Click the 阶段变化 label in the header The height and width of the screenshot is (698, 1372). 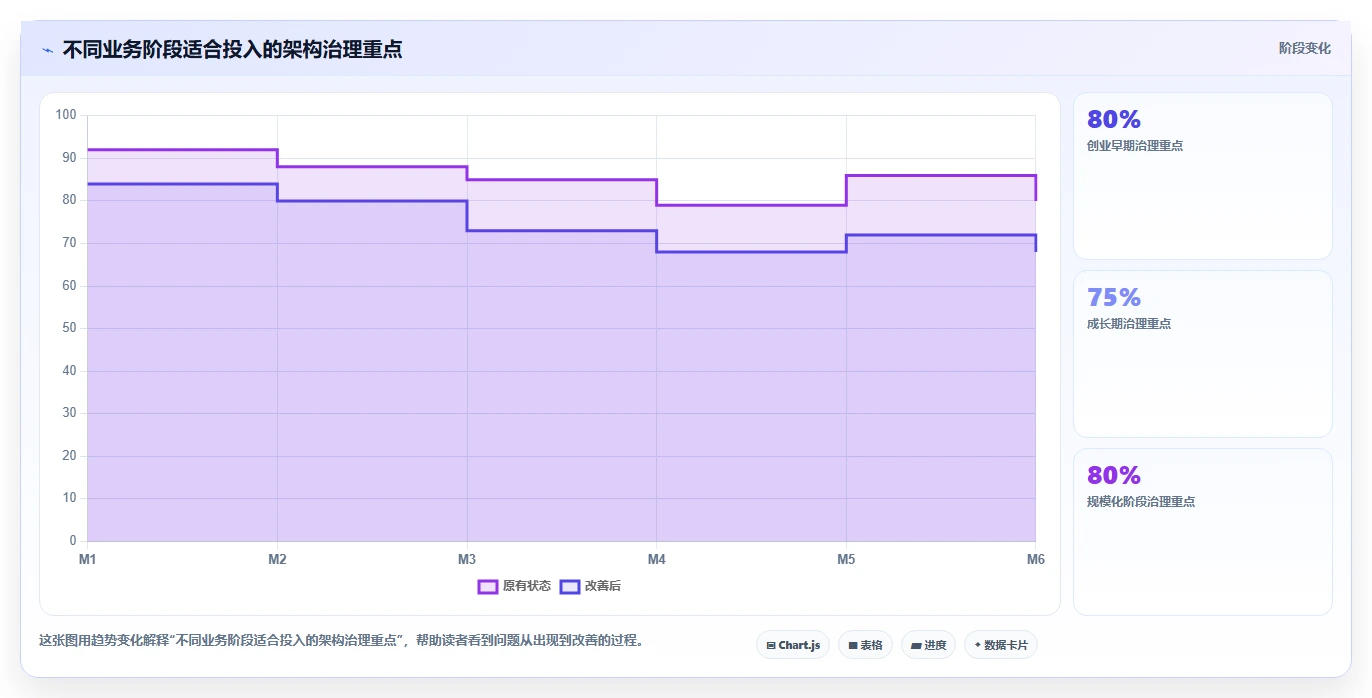click(x=1305, y=48)
